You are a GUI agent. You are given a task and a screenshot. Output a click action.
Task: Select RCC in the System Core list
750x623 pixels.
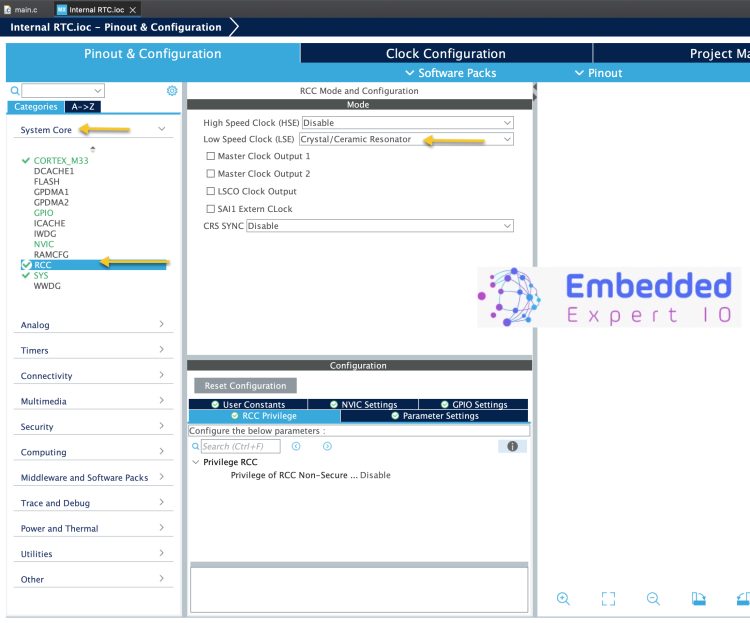tap(43, 265)
